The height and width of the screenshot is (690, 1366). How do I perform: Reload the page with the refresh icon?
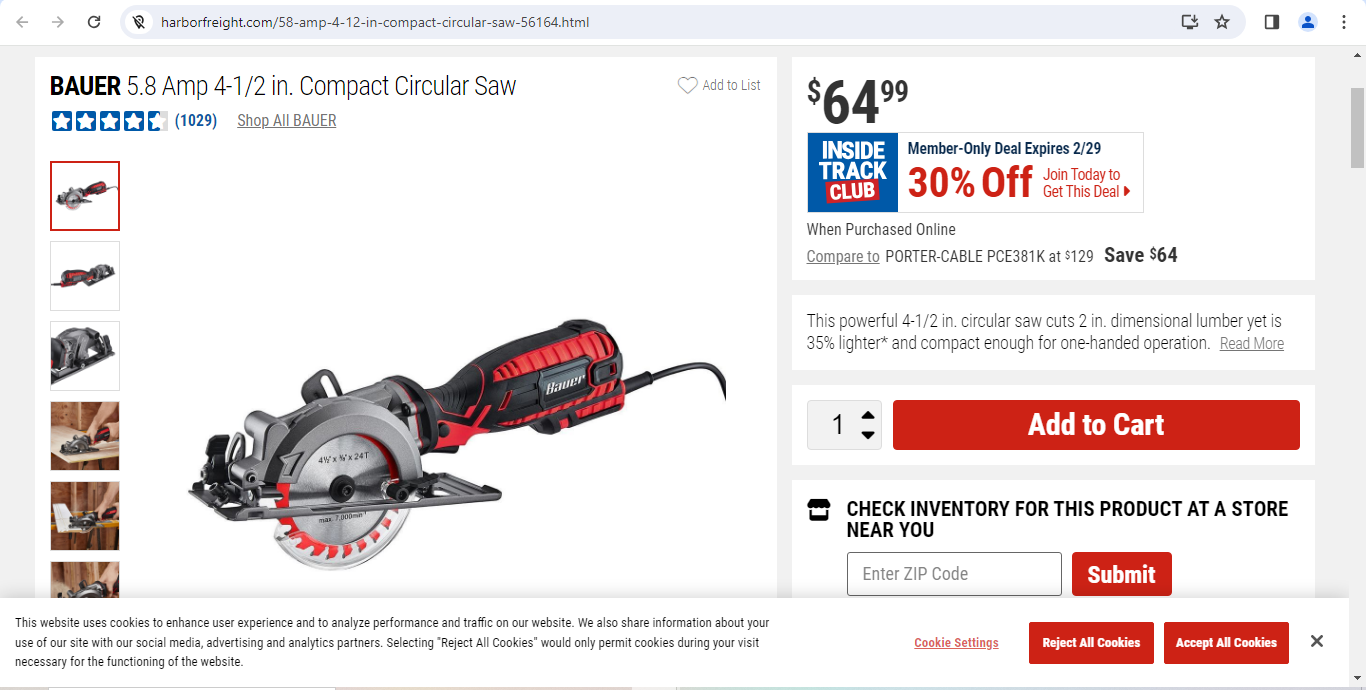point(94,22)
